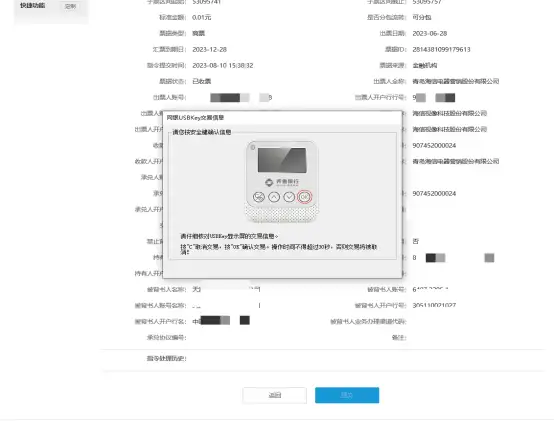Click the 指令处理历史 label
Viewport: 554px width, 426px height.
click(167, 359)
